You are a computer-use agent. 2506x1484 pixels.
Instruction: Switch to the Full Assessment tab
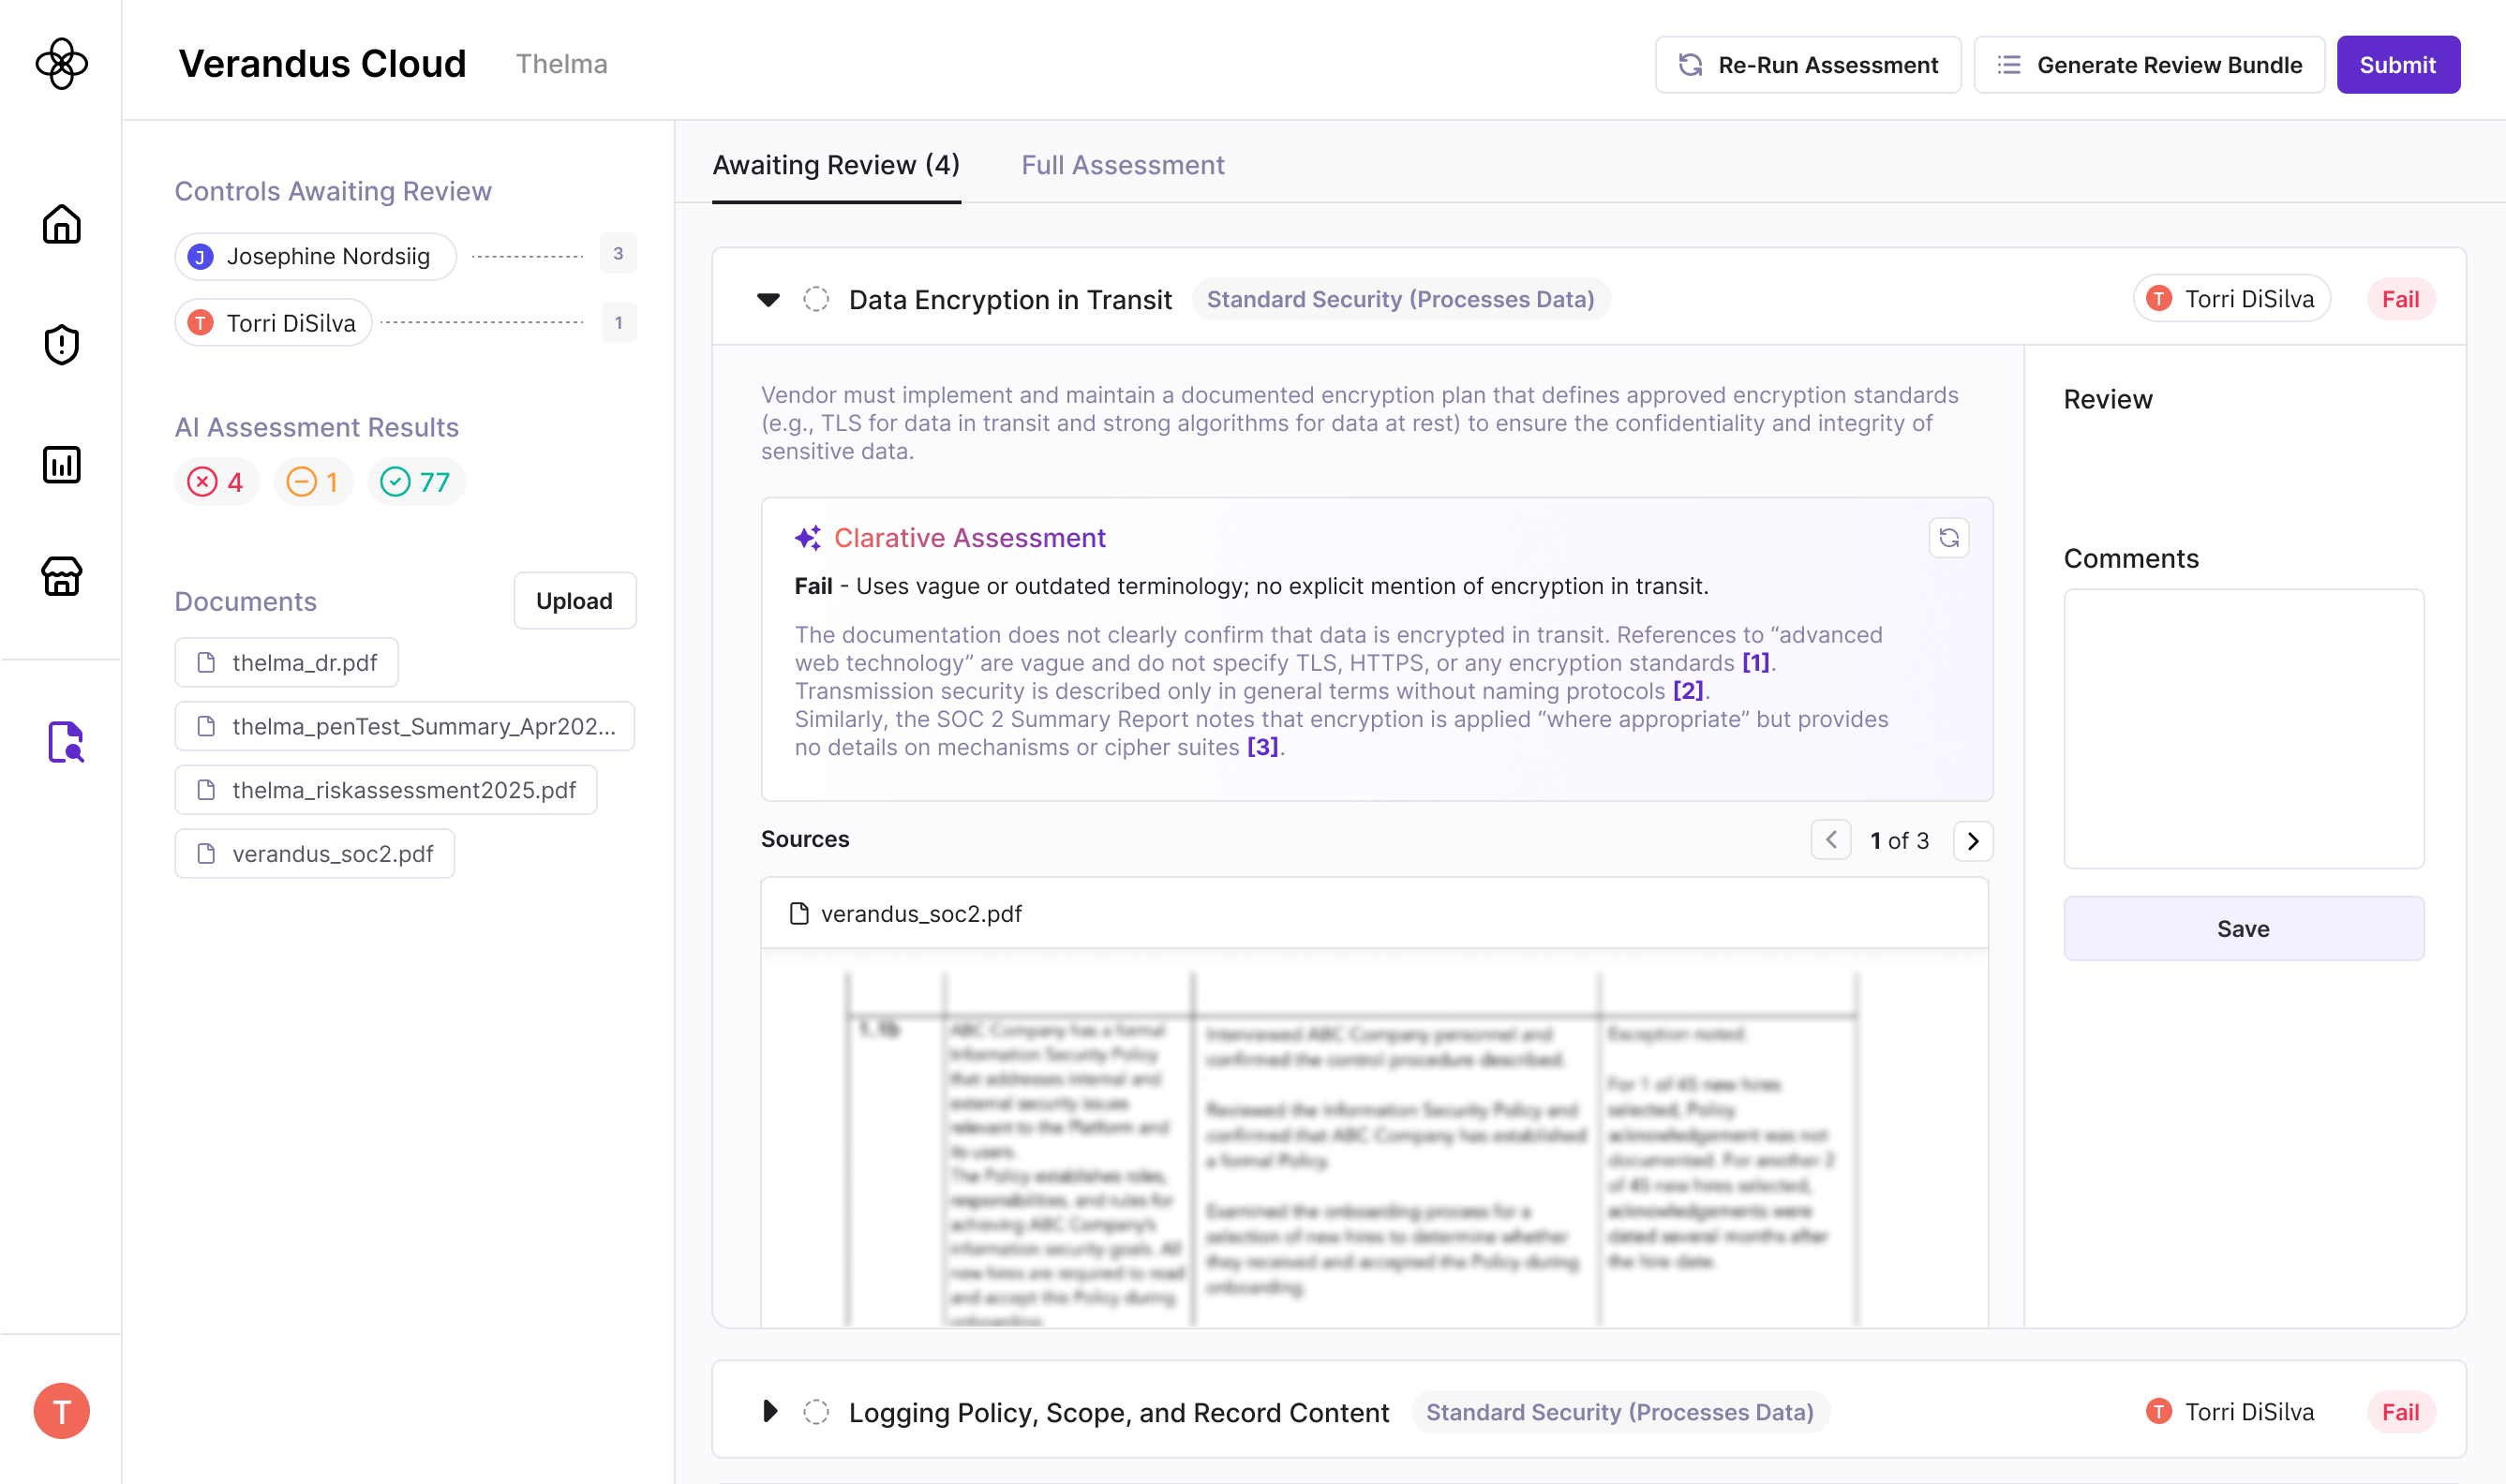(1122, 165)
